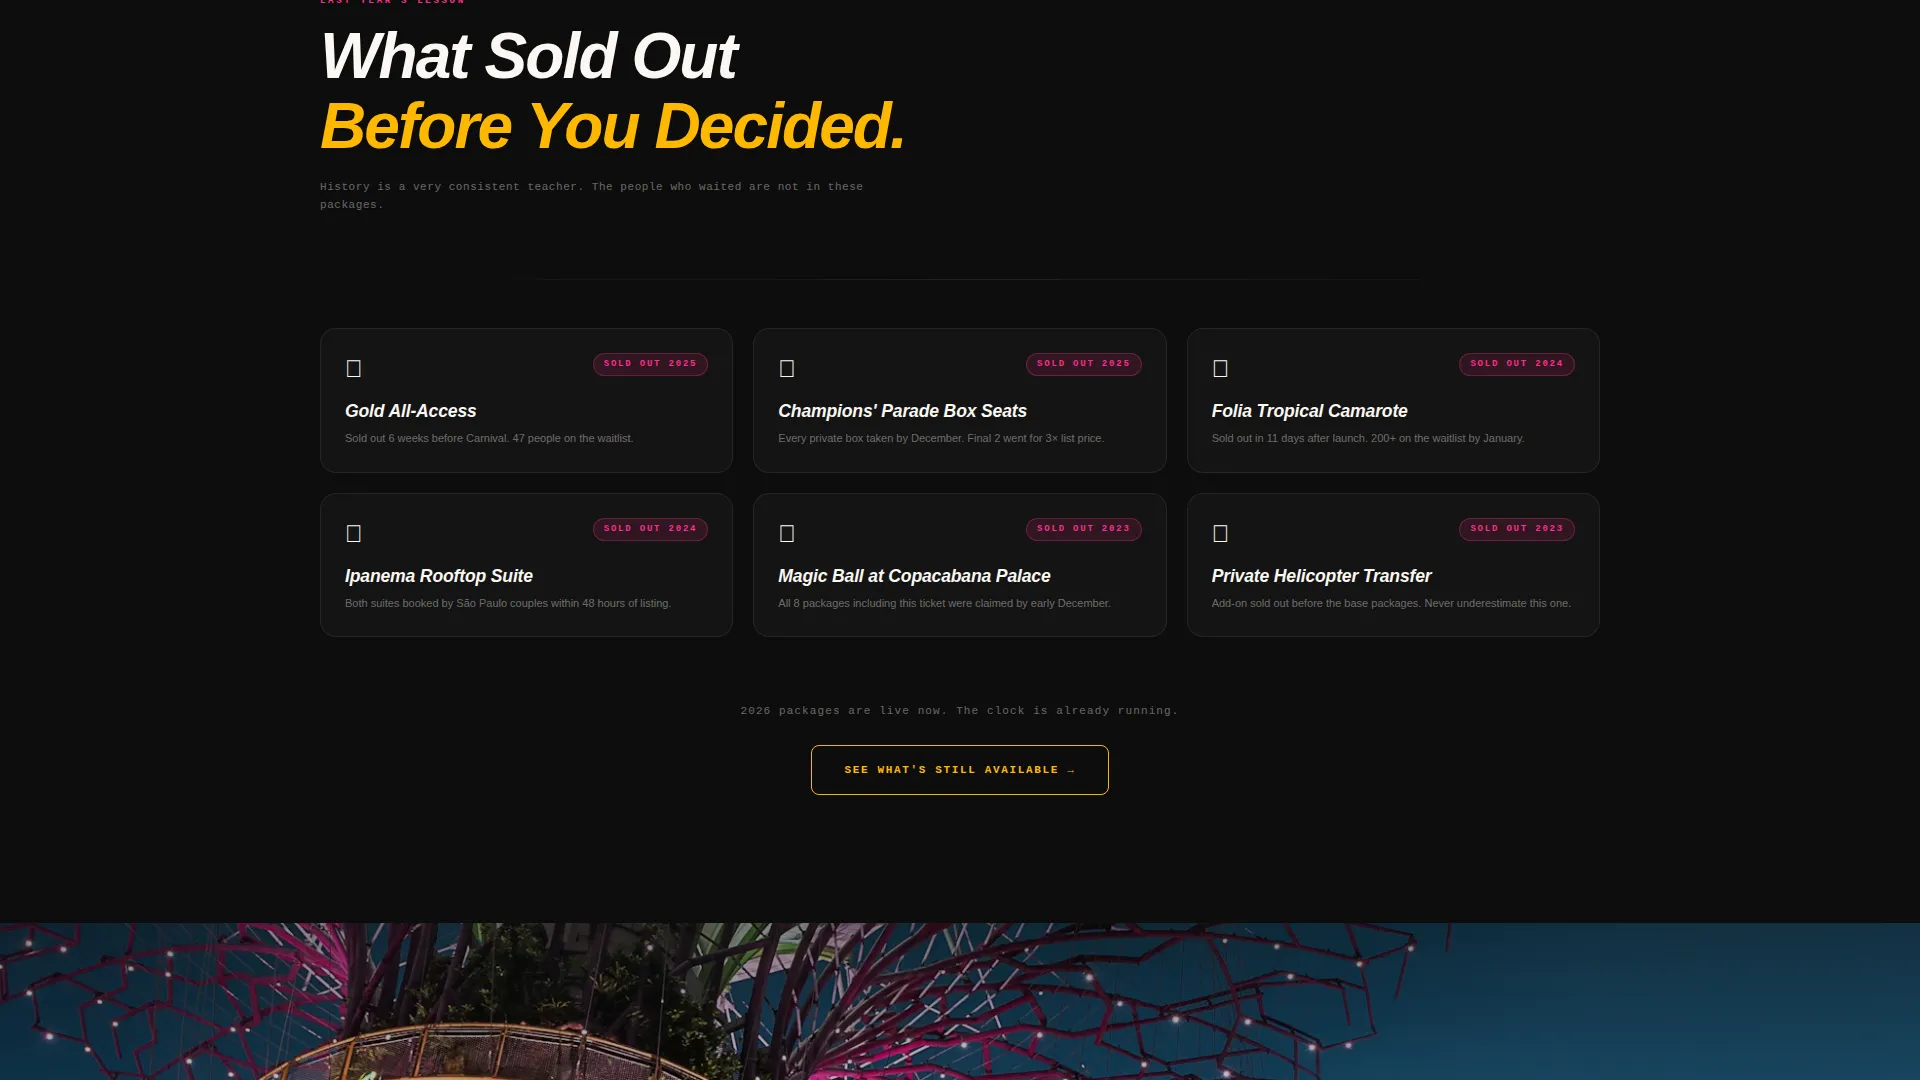Open the Ipanema Rooftop Suite title
The height and width of the screenshot is (1080, 1920).
pos(439,576)
